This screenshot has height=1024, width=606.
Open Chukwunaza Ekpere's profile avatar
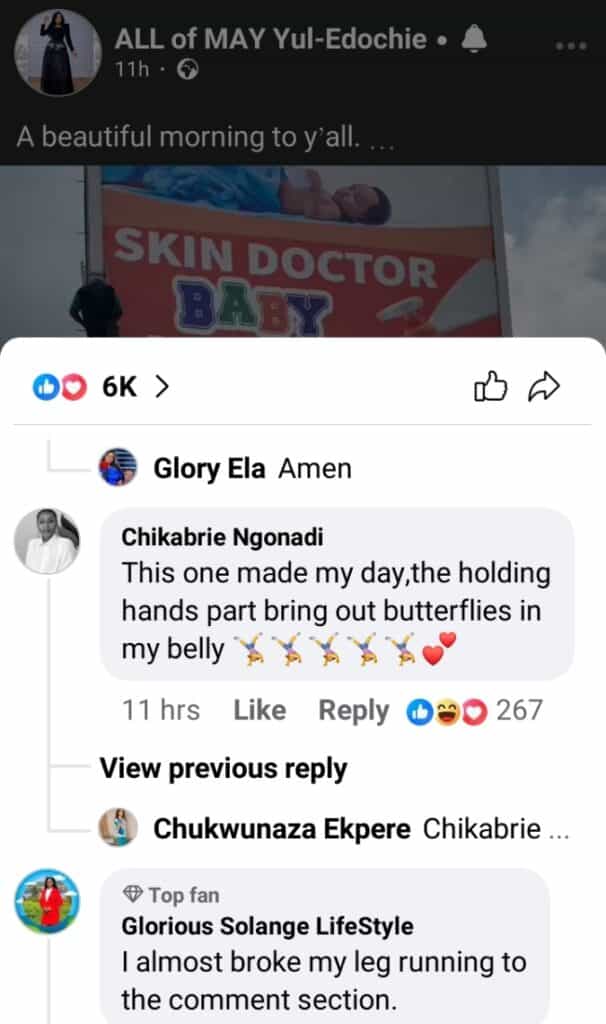(118, 828)
